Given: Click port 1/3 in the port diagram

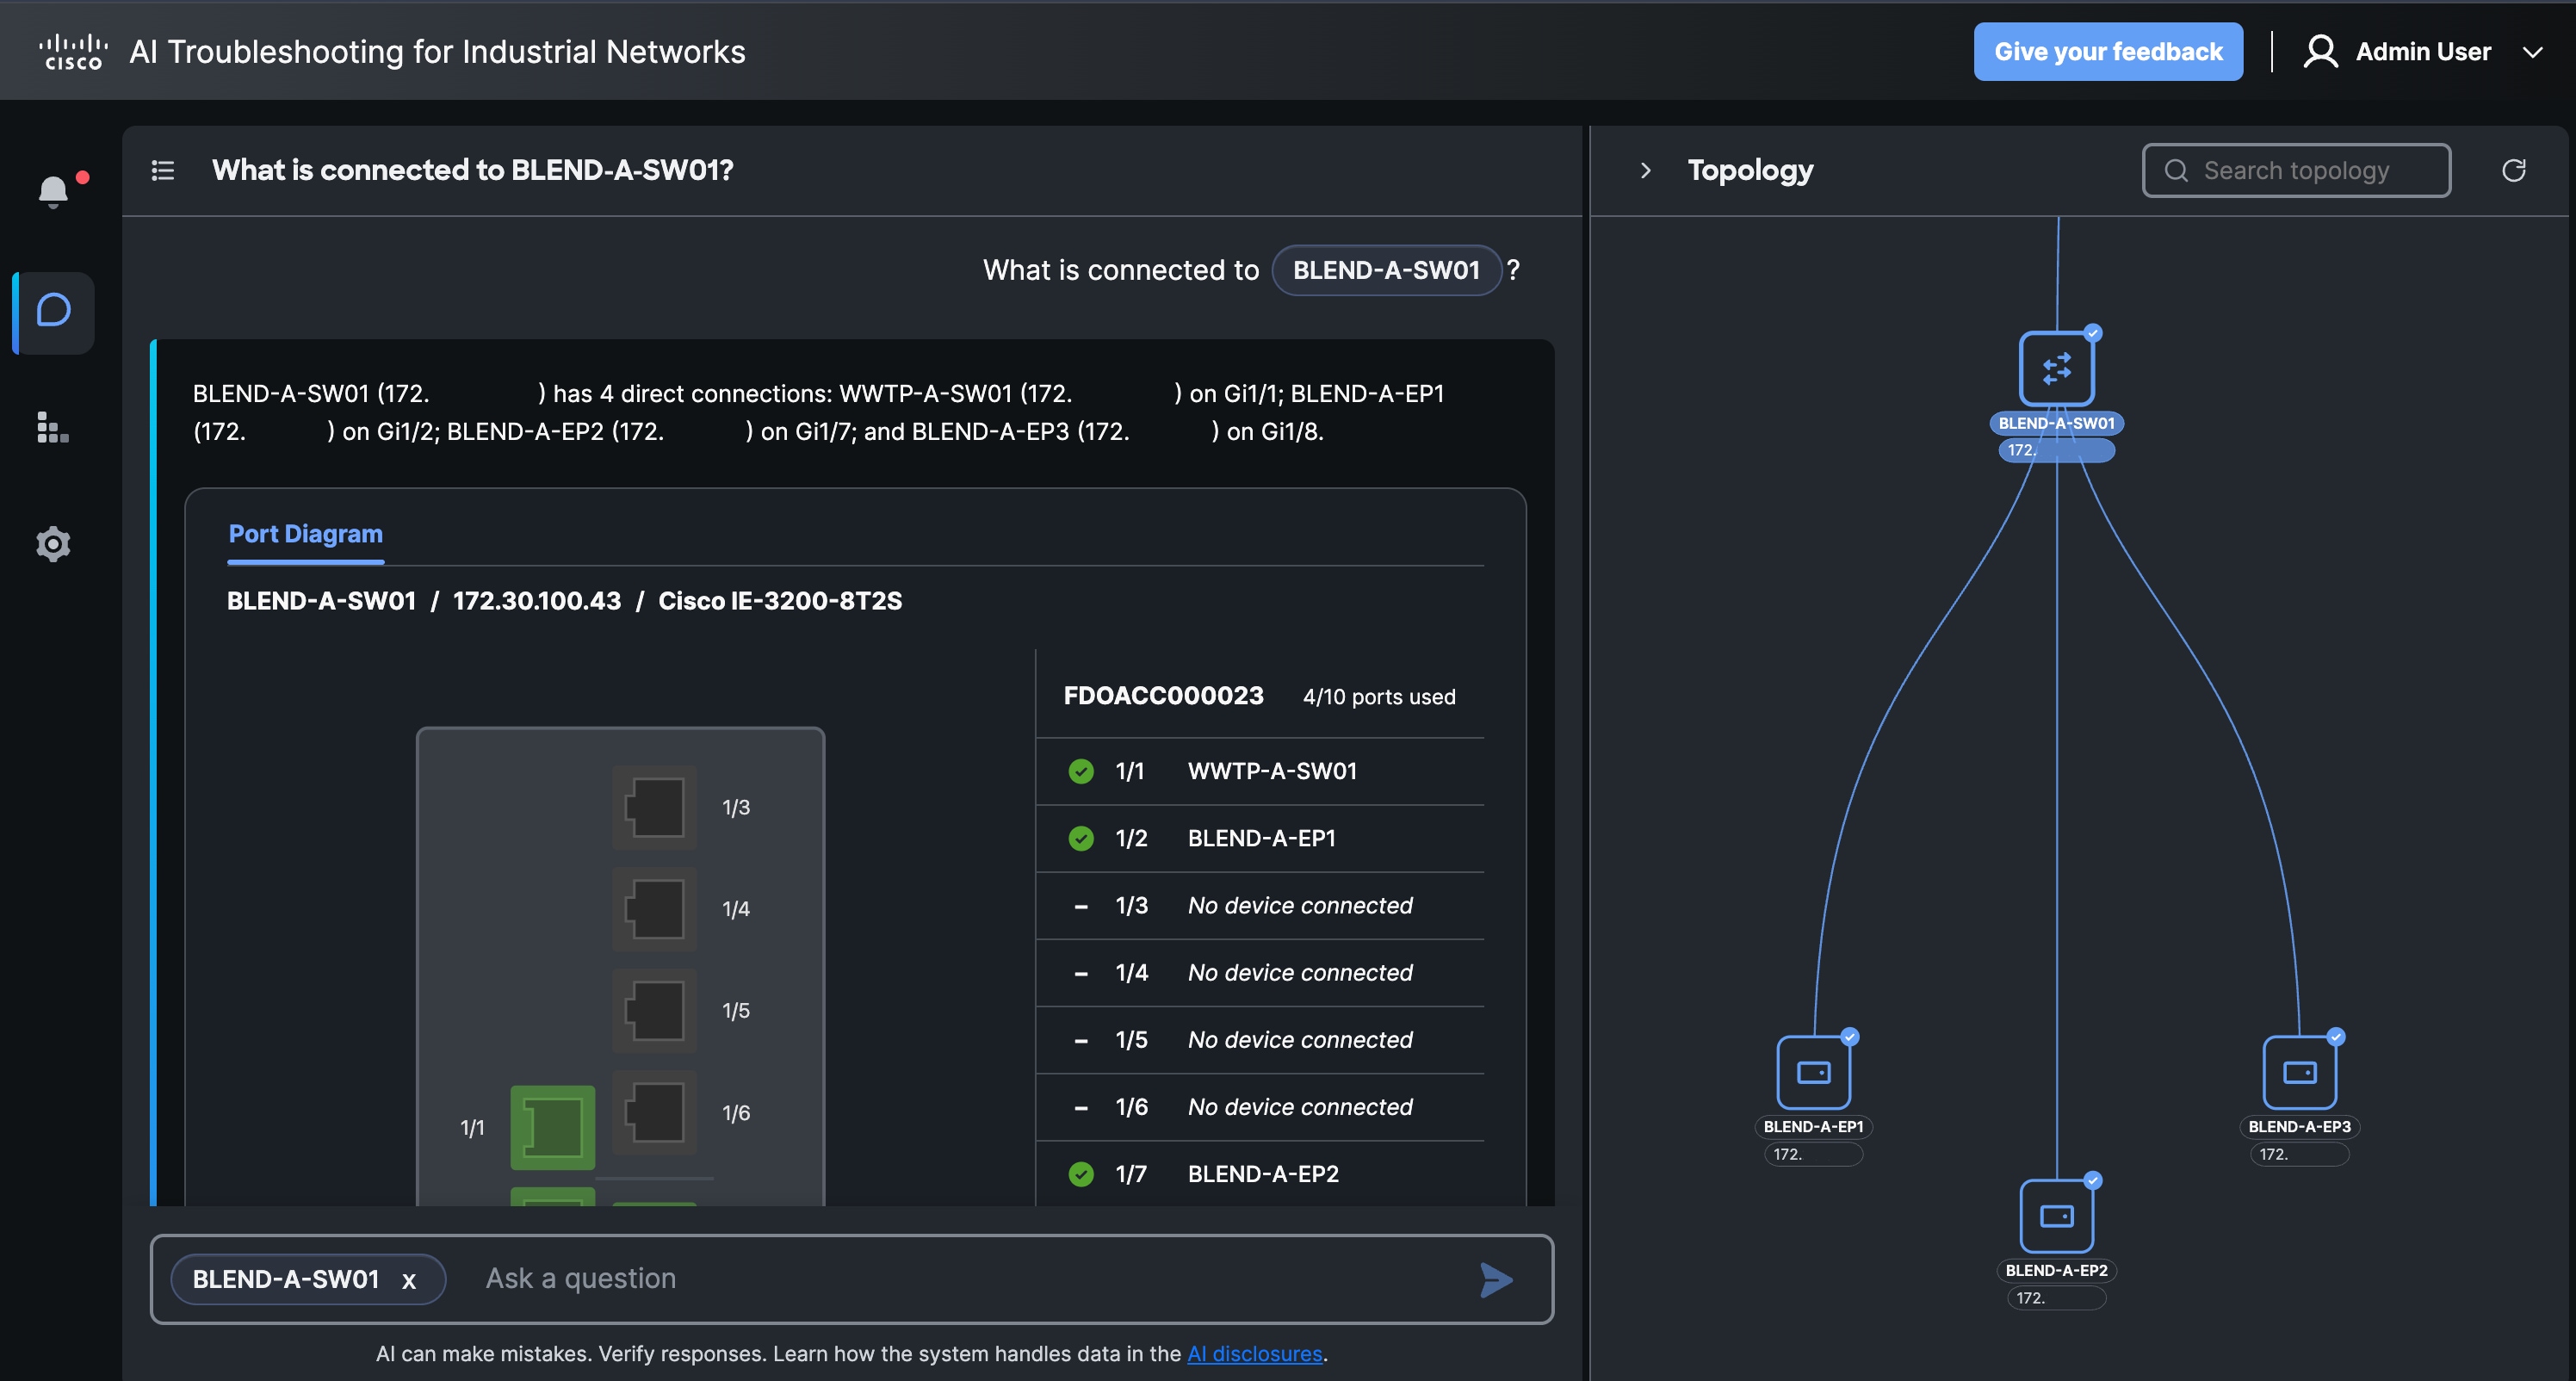Looking at the screenshot, I should click(654, 807).
